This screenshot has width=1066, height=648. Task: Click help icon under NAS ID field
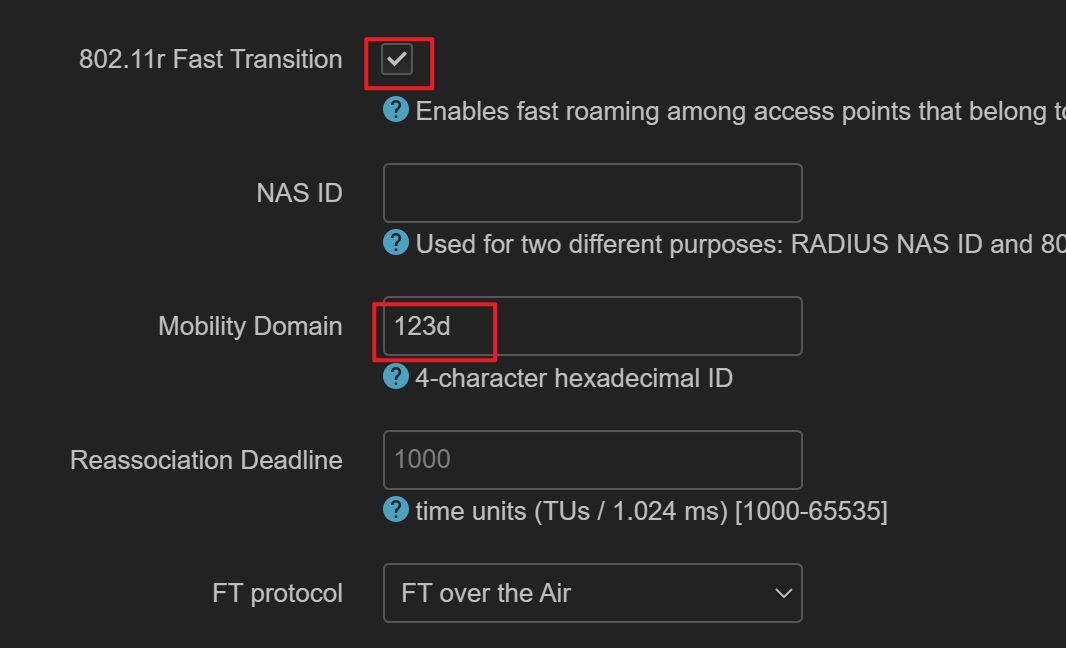click(396, 242)
